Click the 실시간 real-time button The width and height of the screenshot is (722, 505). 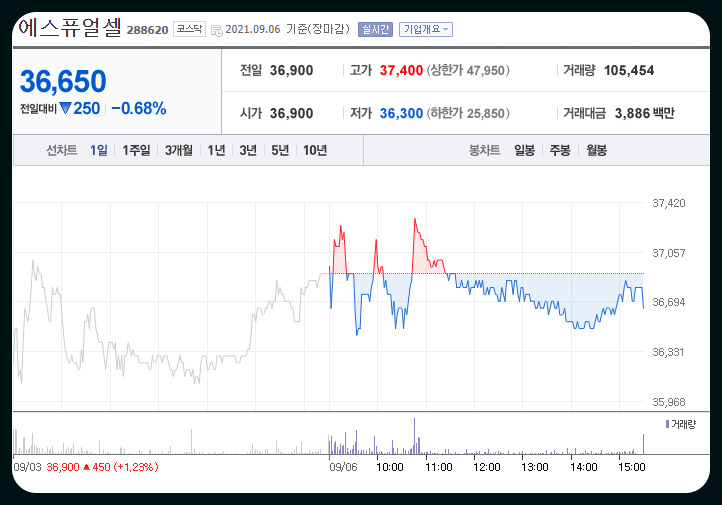375,29
